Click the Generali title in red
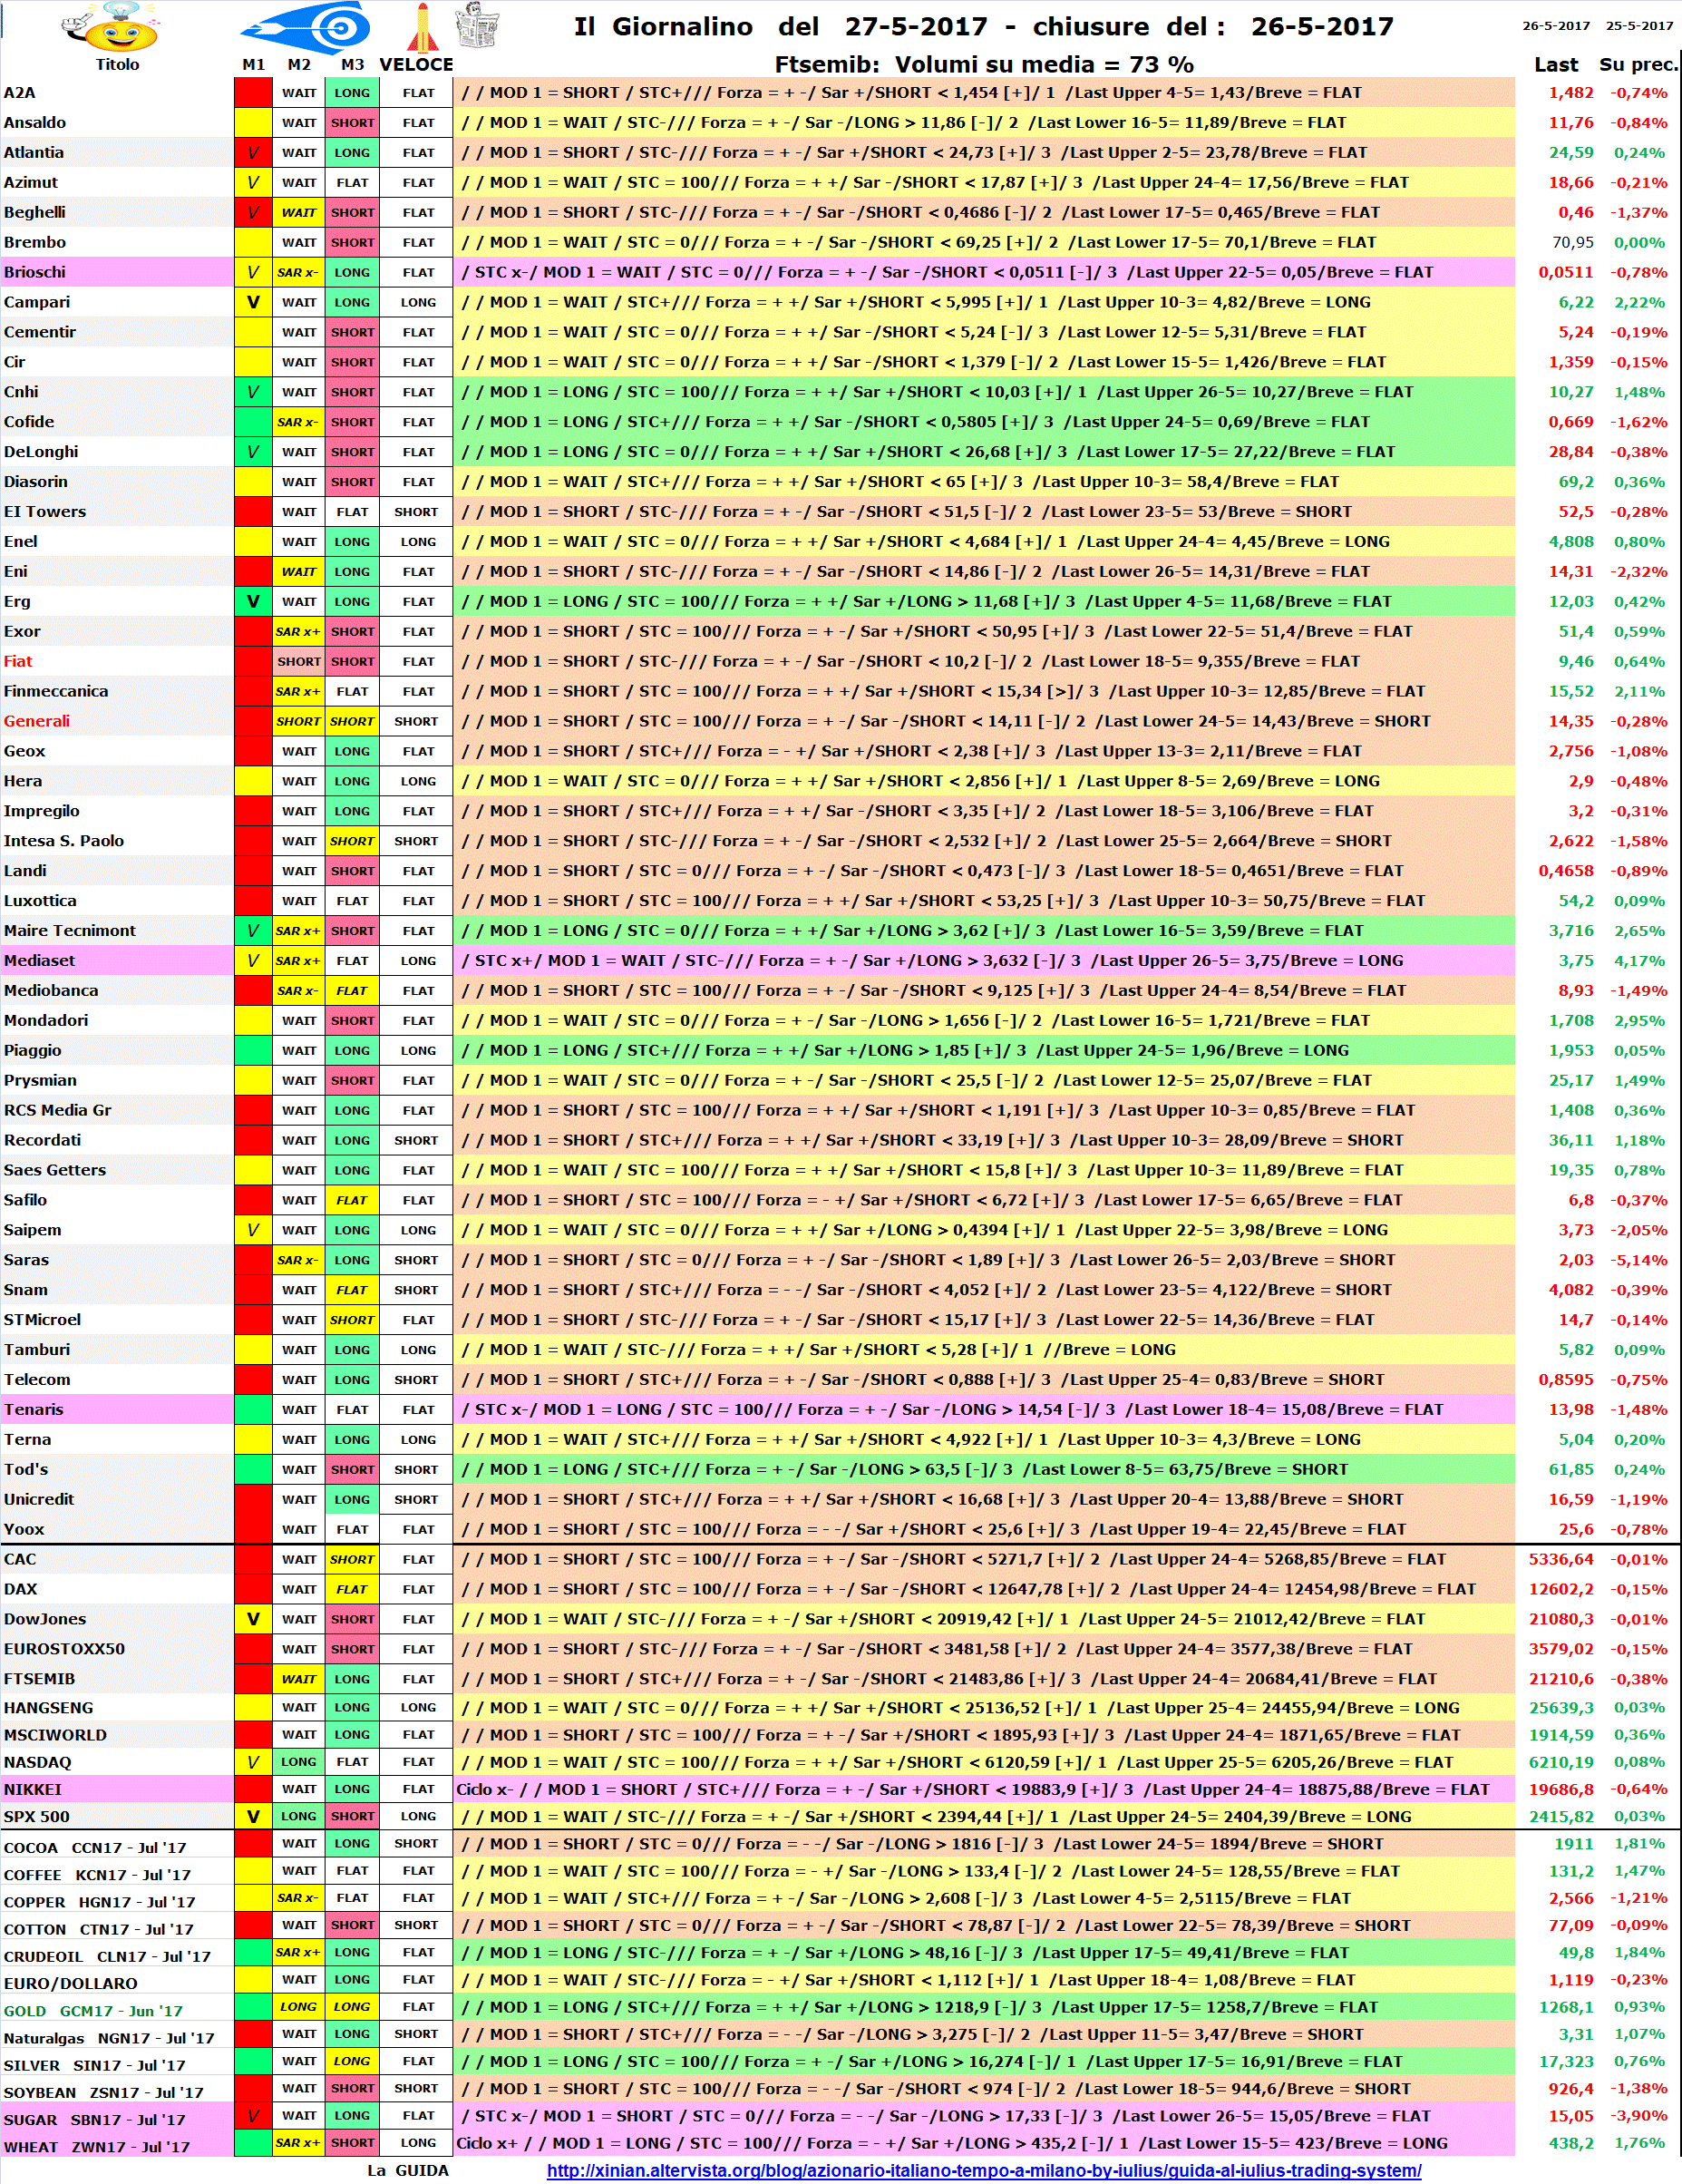 pyautogui.click(x=37, y=721)
